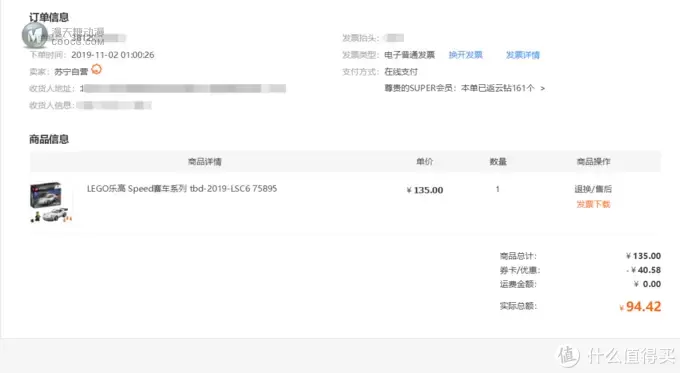Image resolution: width=680 pixels, height=373 pixels.
Task: Click the order time 2019-11-02 text
Action: point(113,55)
